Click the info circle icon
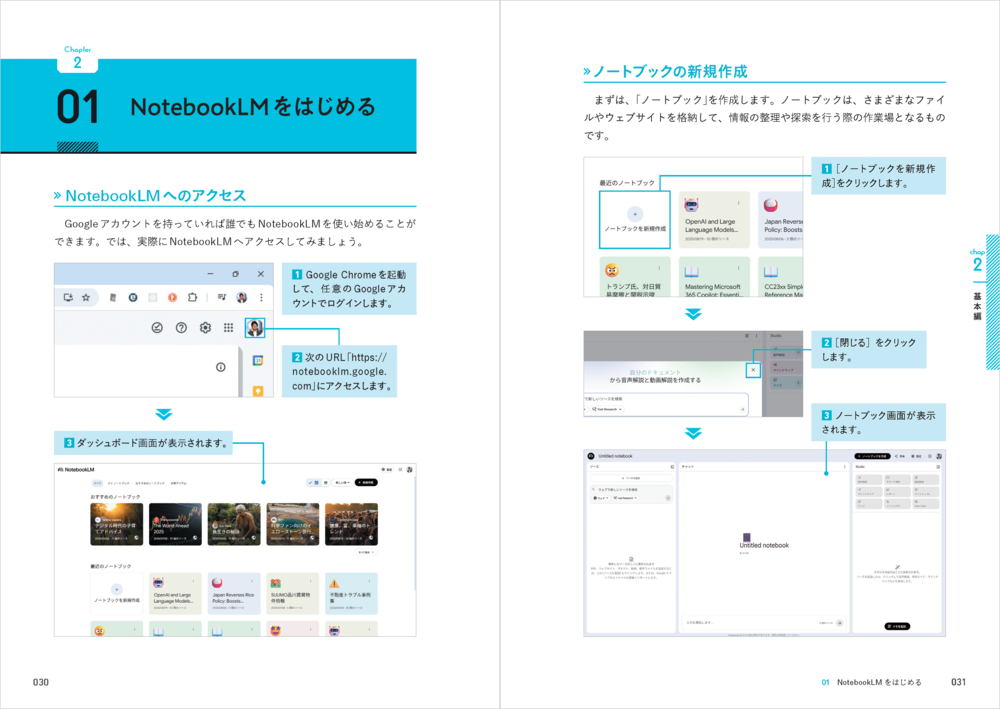The width and height of the screenshot is (1000, 709). [x=221, y=367]
